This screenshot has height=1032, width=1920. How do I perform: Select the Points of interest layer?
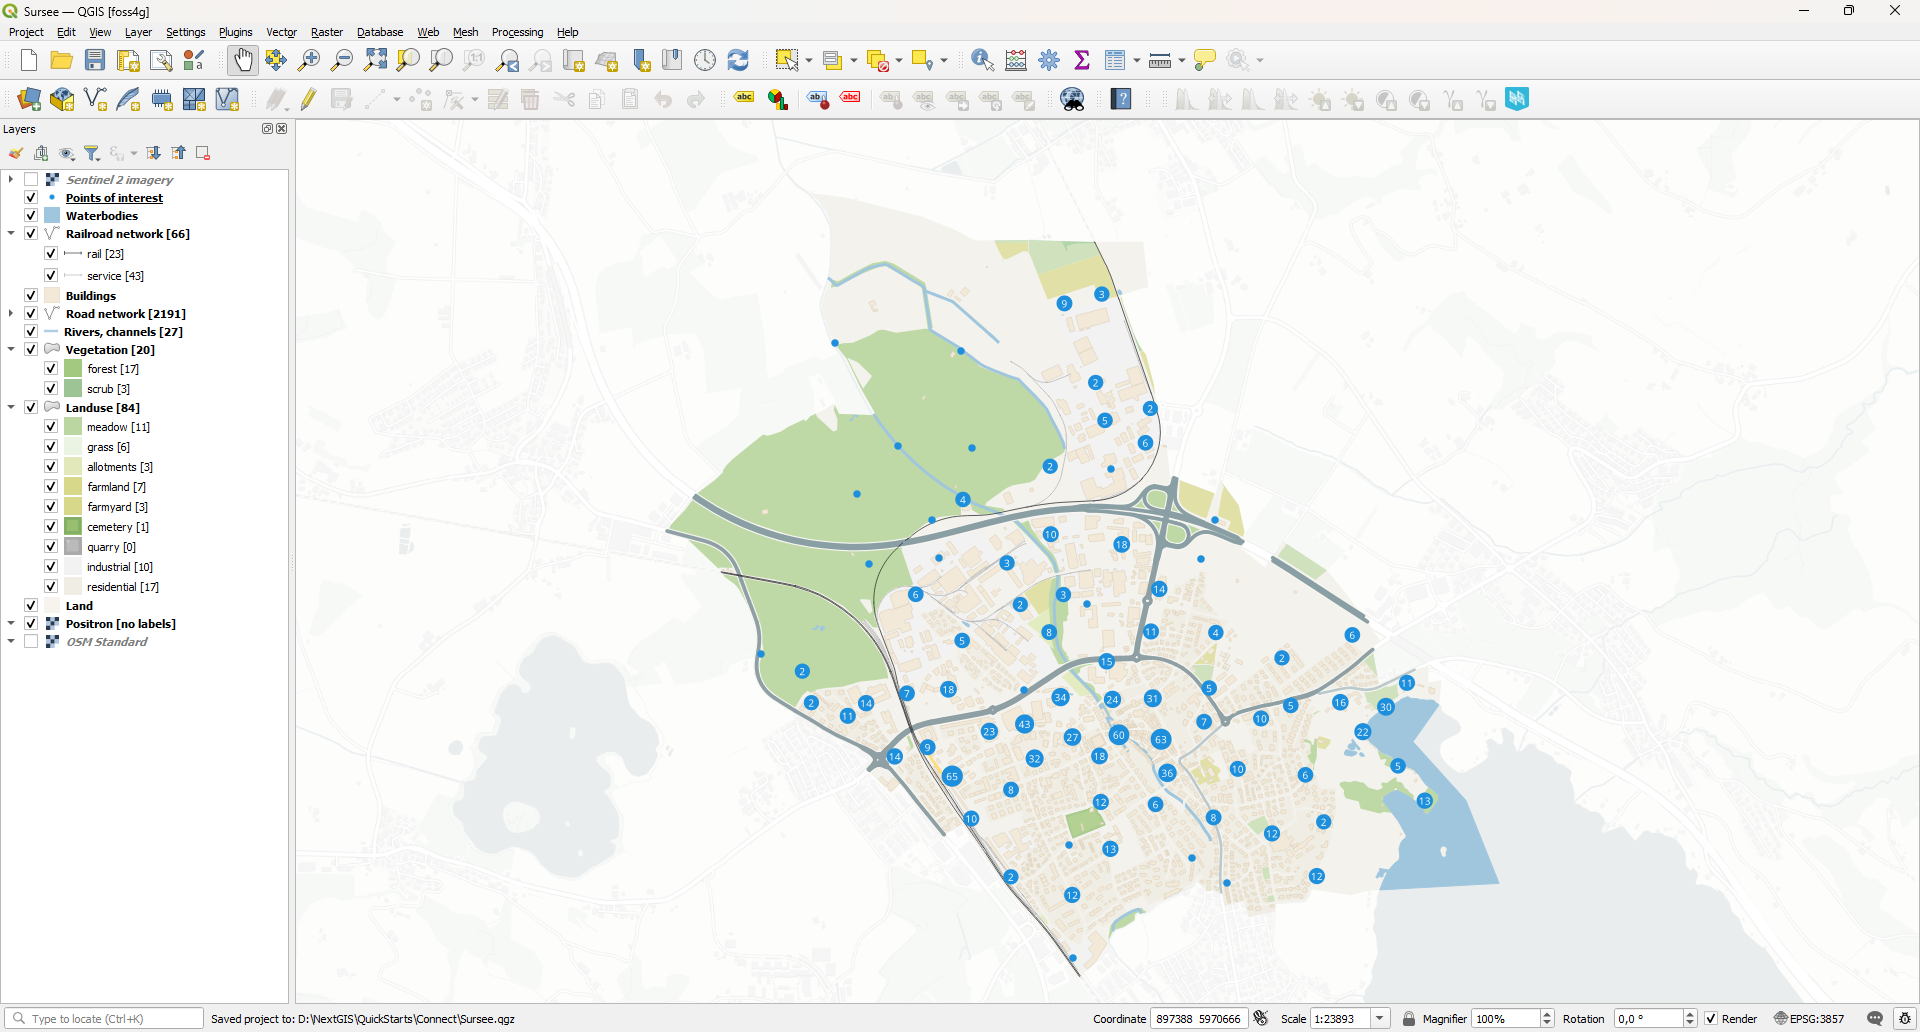(x=114, y=198)
